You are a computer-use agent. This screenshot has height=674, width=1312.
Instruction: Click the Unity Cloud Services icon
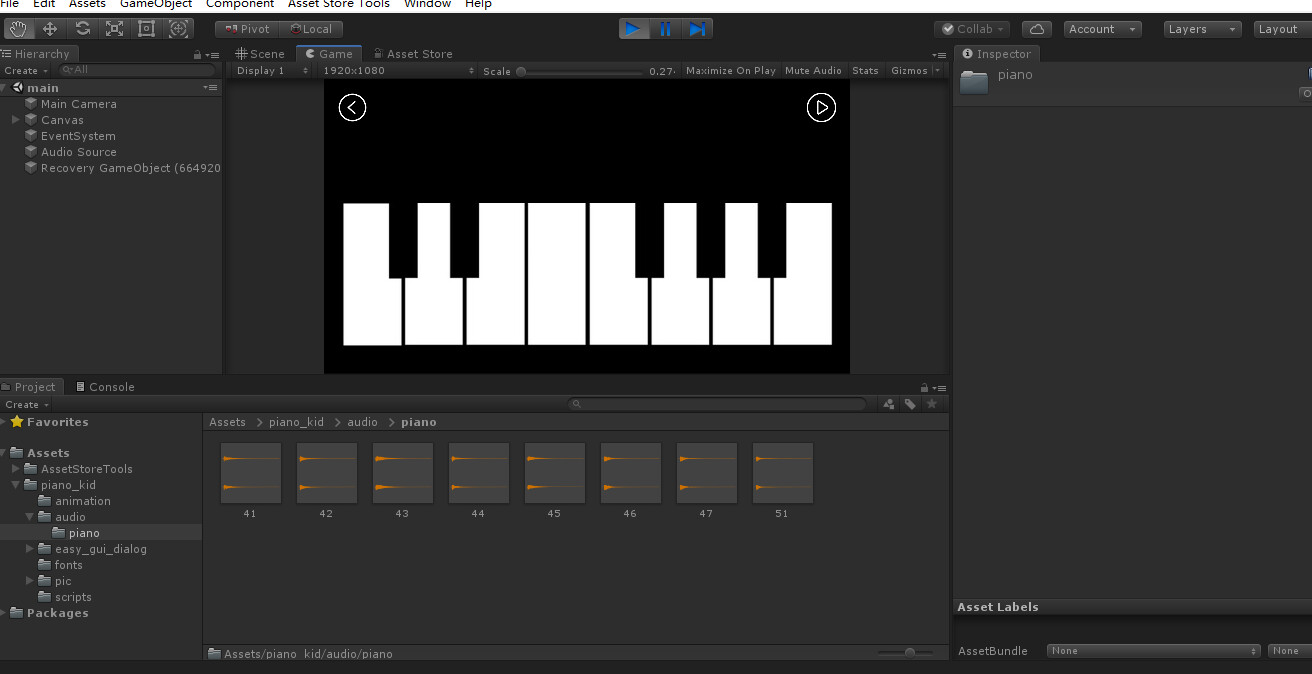tap(1037, 28)
